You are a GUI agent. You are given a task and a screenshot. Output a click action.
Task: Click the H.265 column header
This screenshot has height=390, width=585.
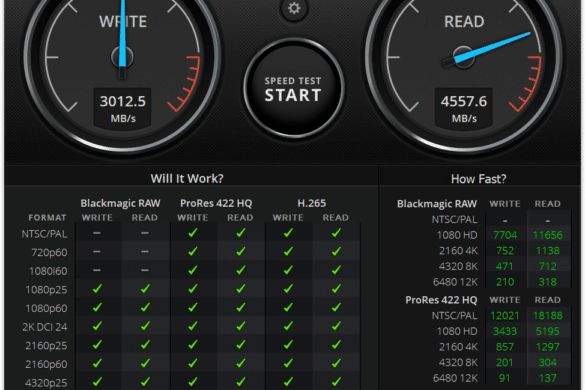312,203
